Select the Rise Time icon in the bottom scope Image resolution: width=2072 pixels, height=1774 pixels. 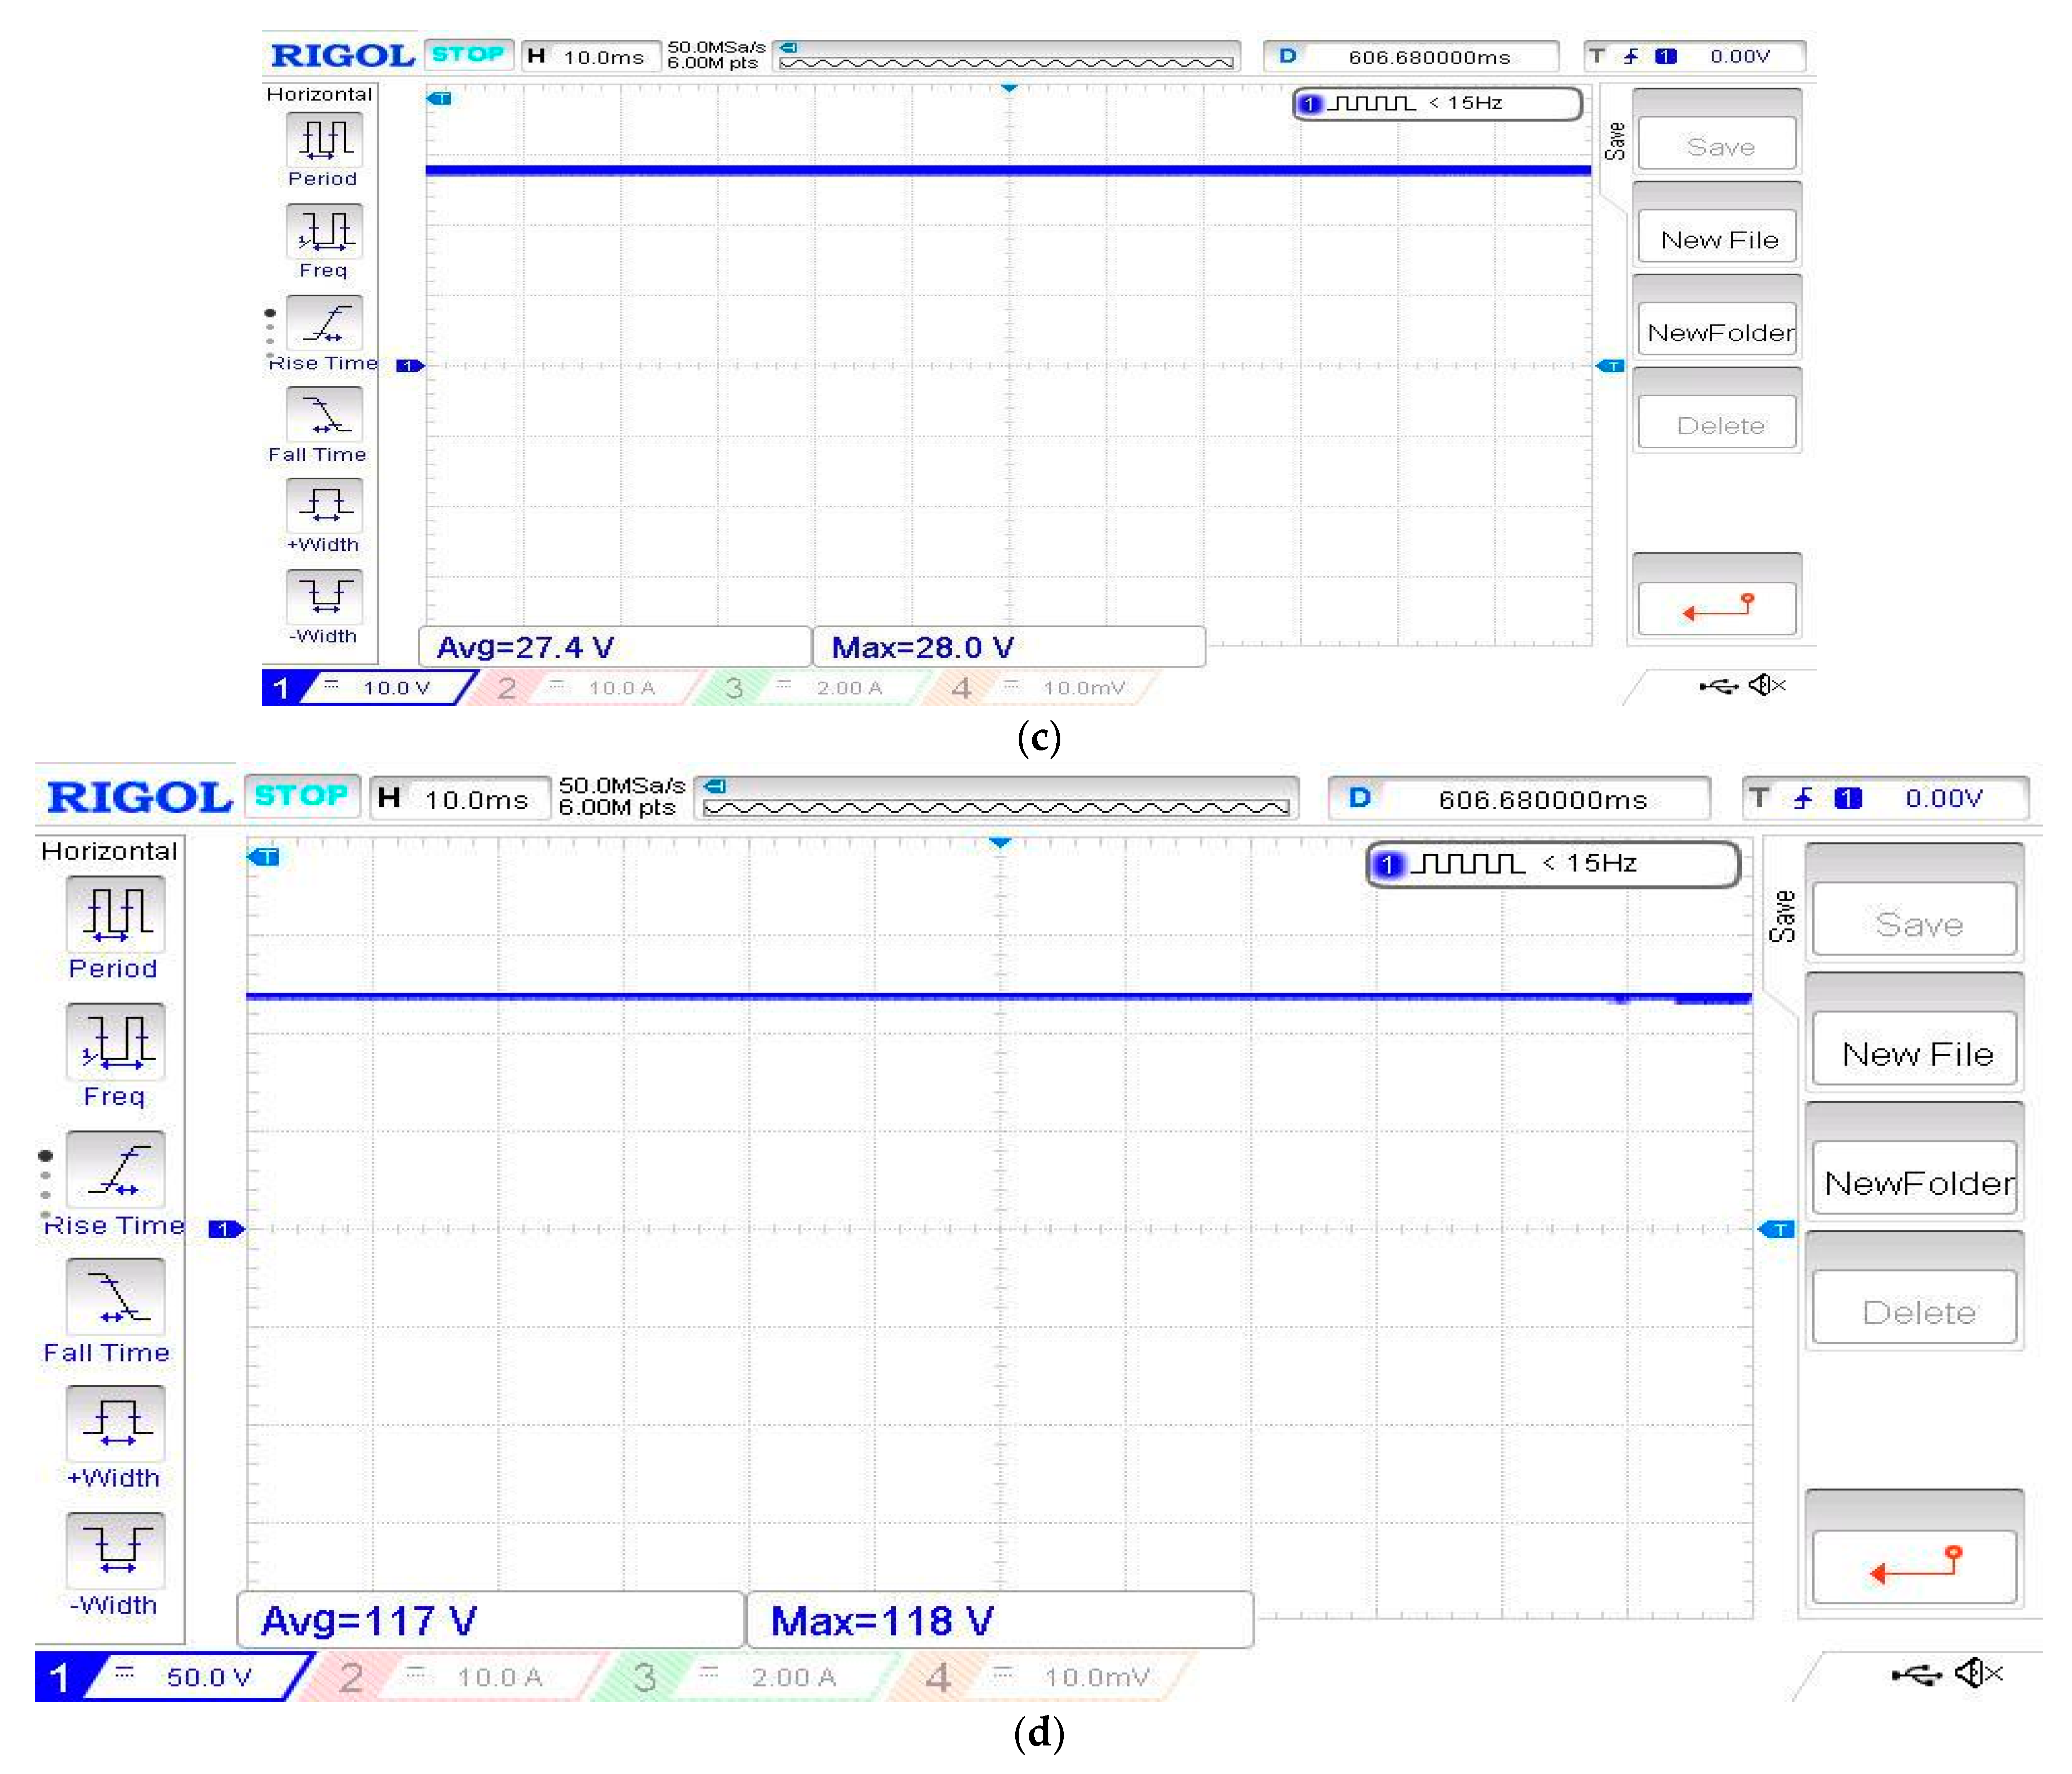(x=115, y=1169)
